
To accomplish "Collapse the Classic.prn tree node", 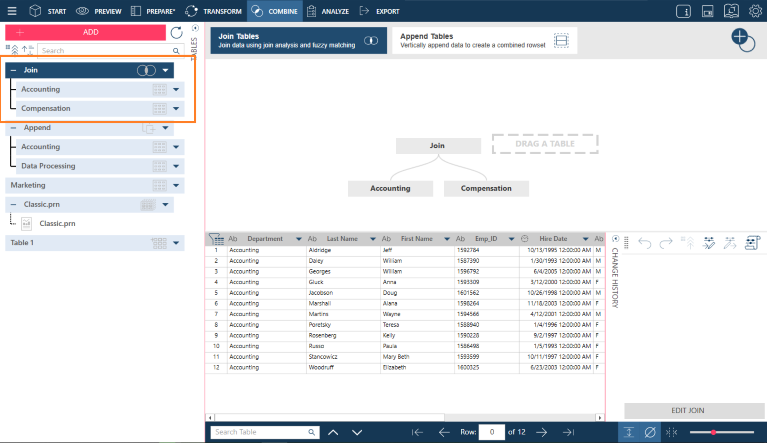I will 13,204.
